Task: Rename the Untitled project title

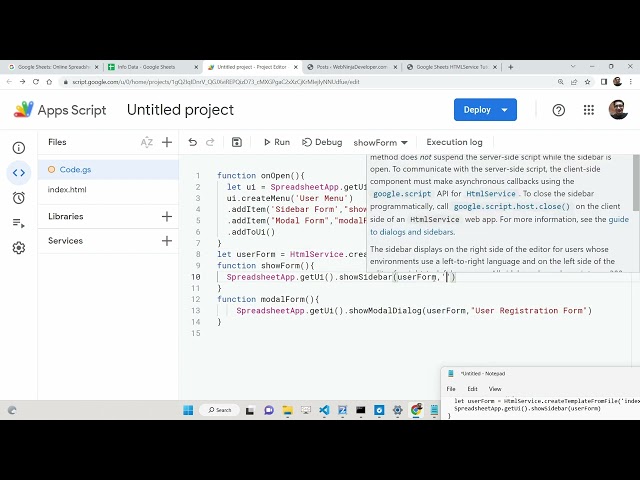Action: [180, 110]
